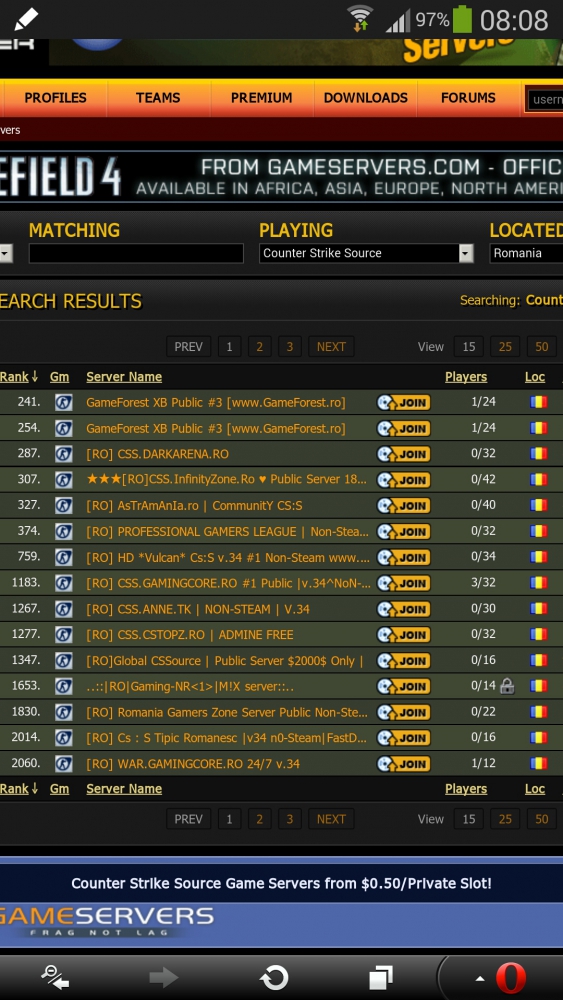Screen dimensions: 563x1000
Task: Click JOIN icon for AsTrAmAnIa.ro server
Action: (x=404, y=506)
